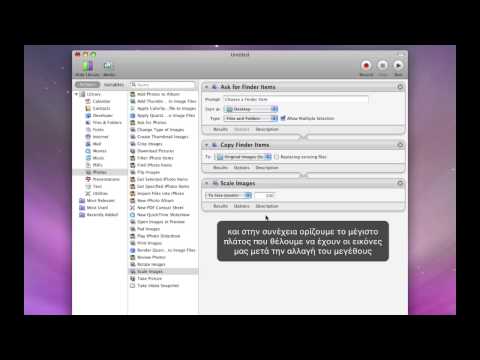Collapse the Library tree disclosure triangle
This screenshot has width=480, height=360.
pos(76,94)
